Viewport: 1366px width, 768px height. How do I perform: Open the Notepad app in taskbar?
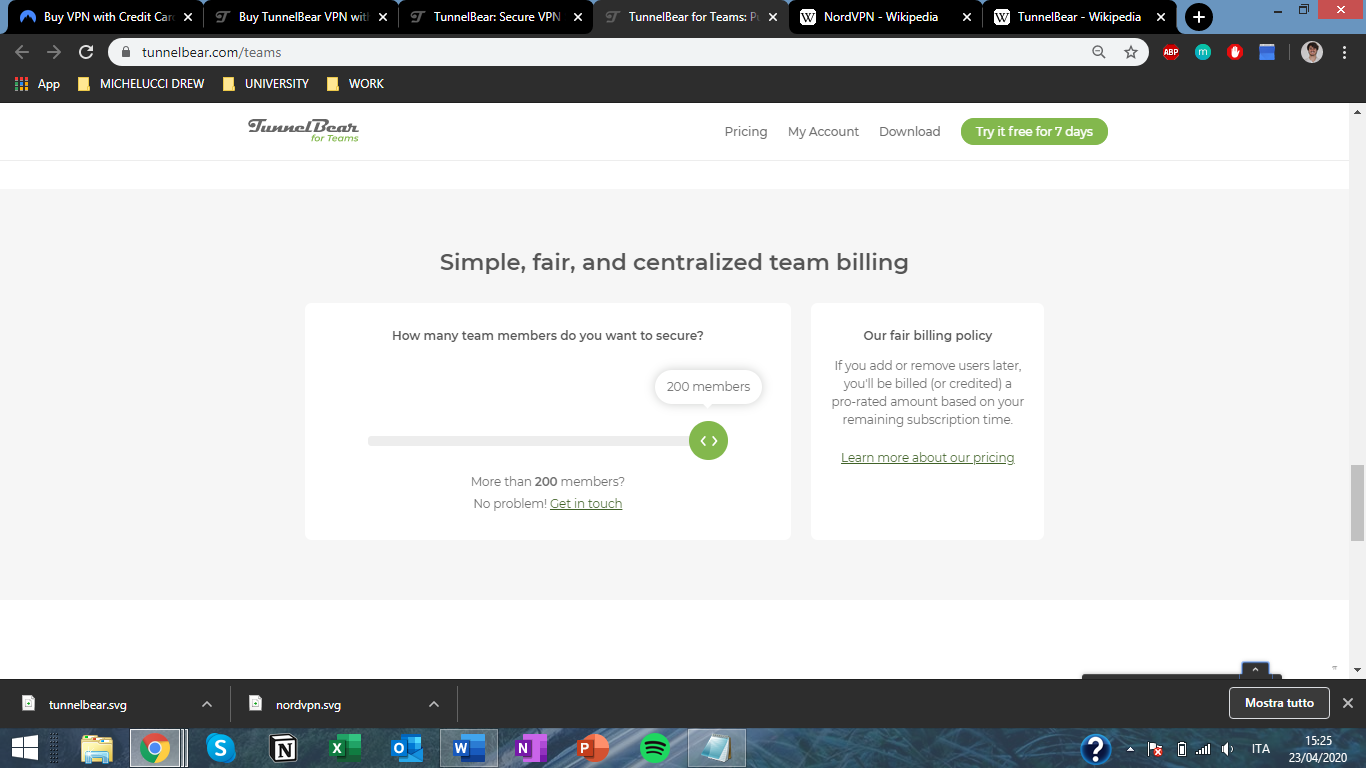click(x=717, y=748)
